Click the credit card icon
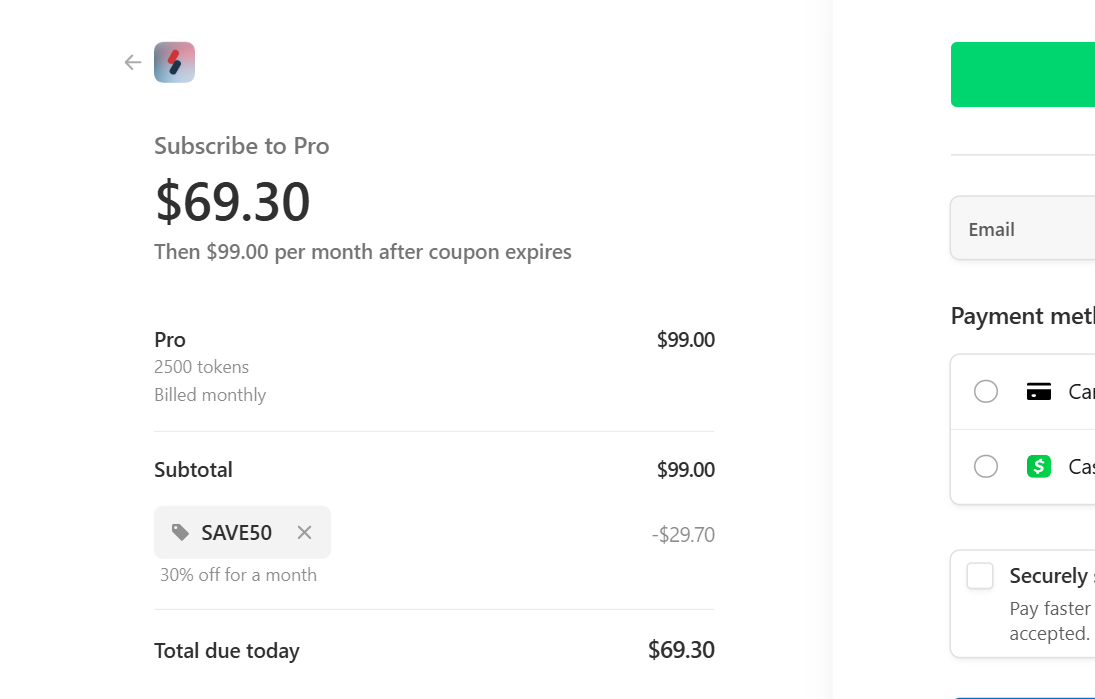This screenshot has height=699, width=1095. click(x=1039, y=392)
